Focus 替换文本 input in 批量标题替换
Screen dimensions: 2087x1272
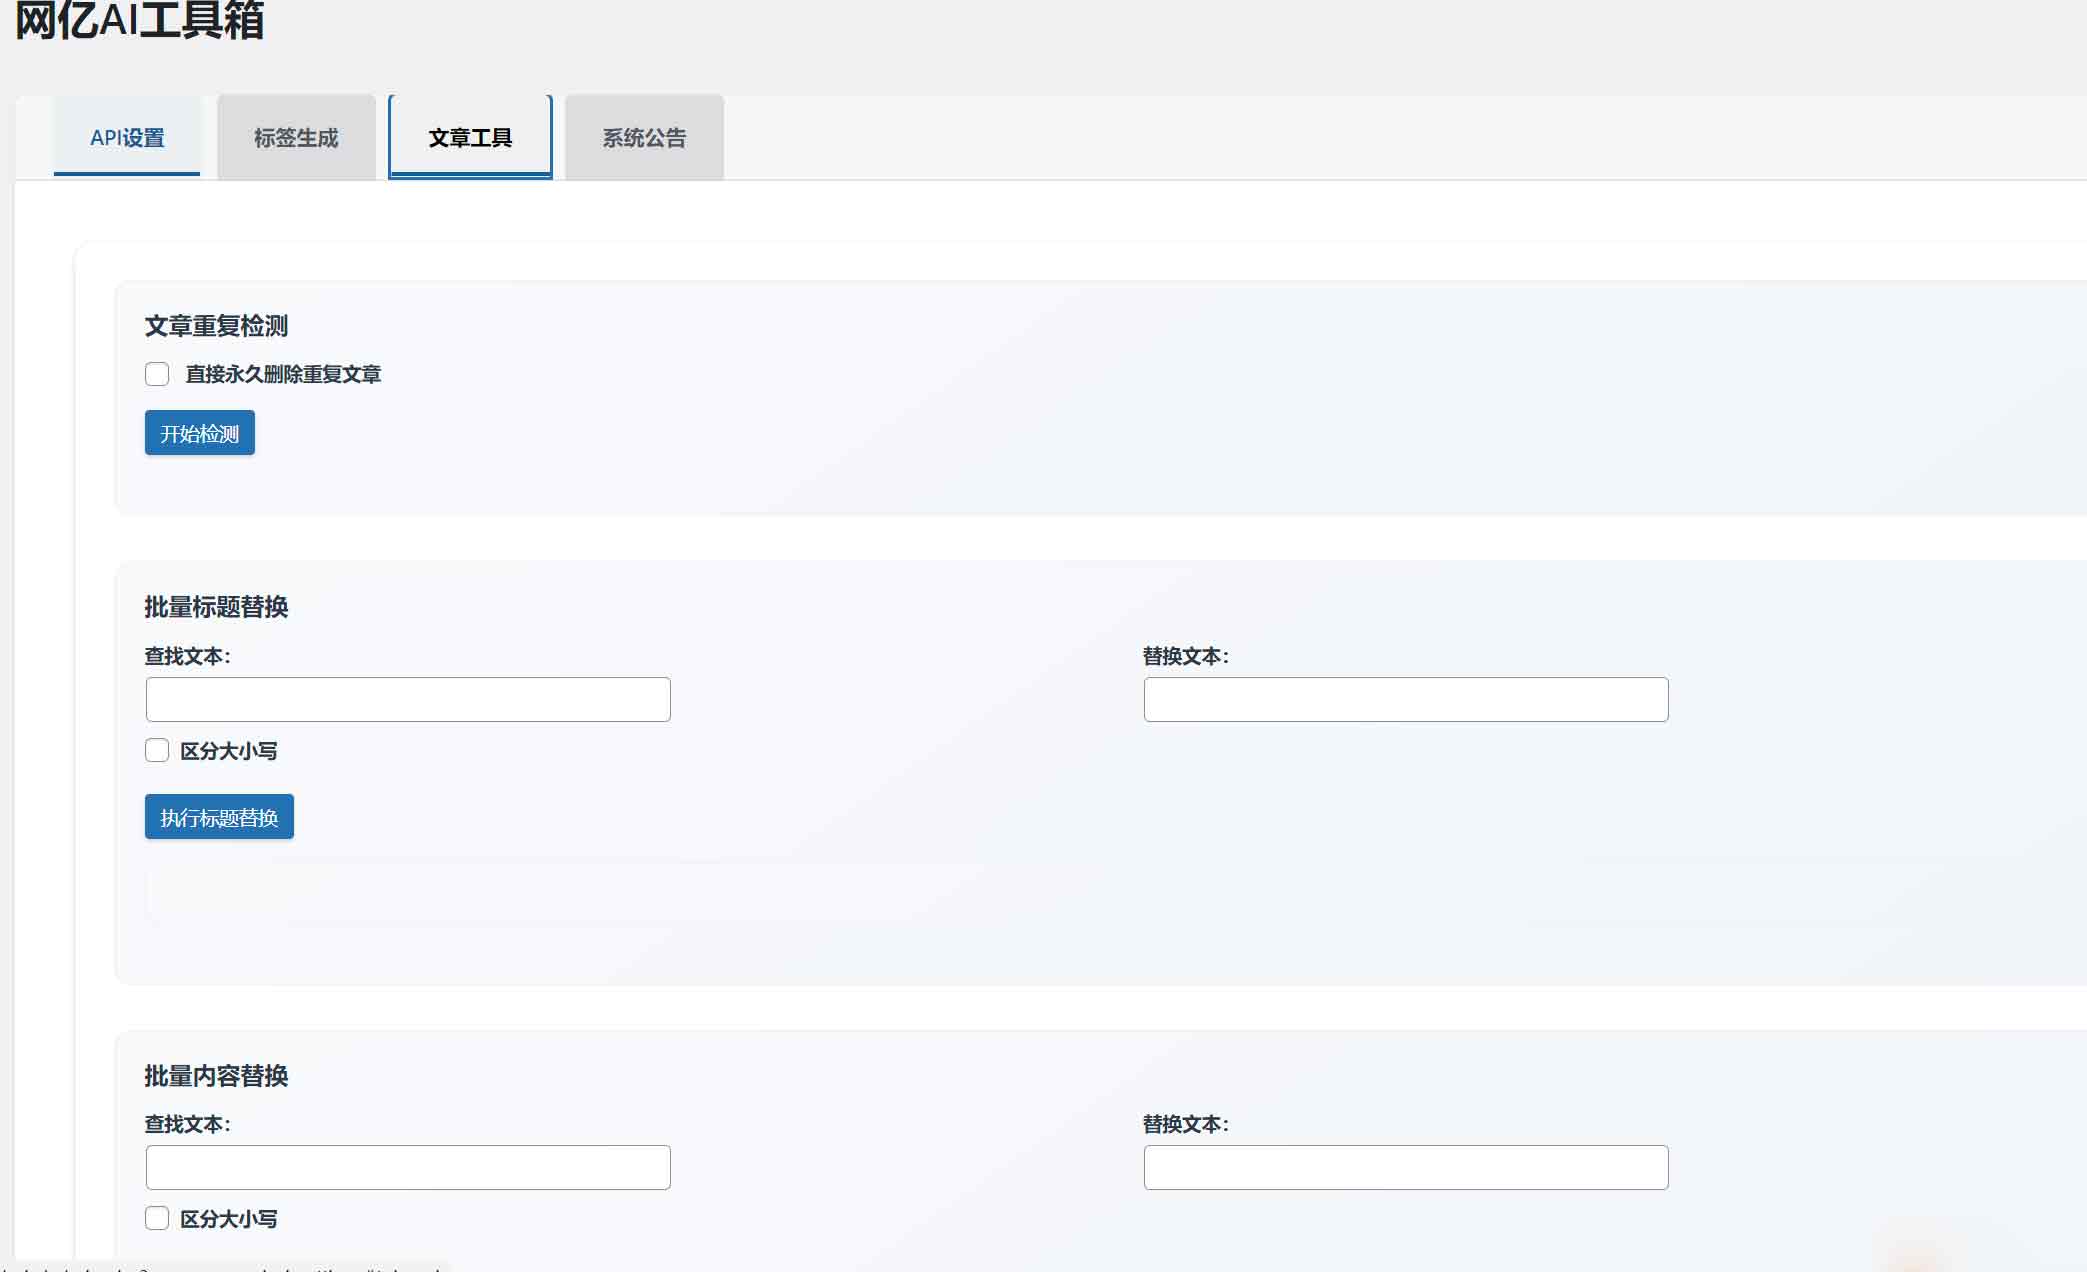coord(1405,700)
